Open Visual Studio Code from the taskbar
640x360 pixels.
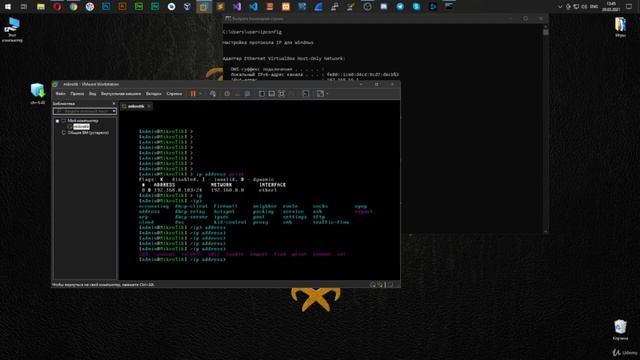click(x=253, y=7)
